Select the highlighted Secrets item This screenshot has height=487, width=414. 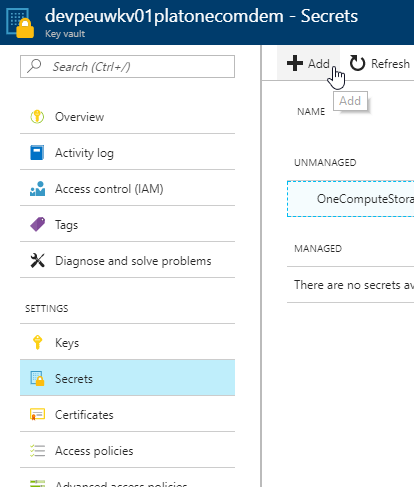[127, 378]
